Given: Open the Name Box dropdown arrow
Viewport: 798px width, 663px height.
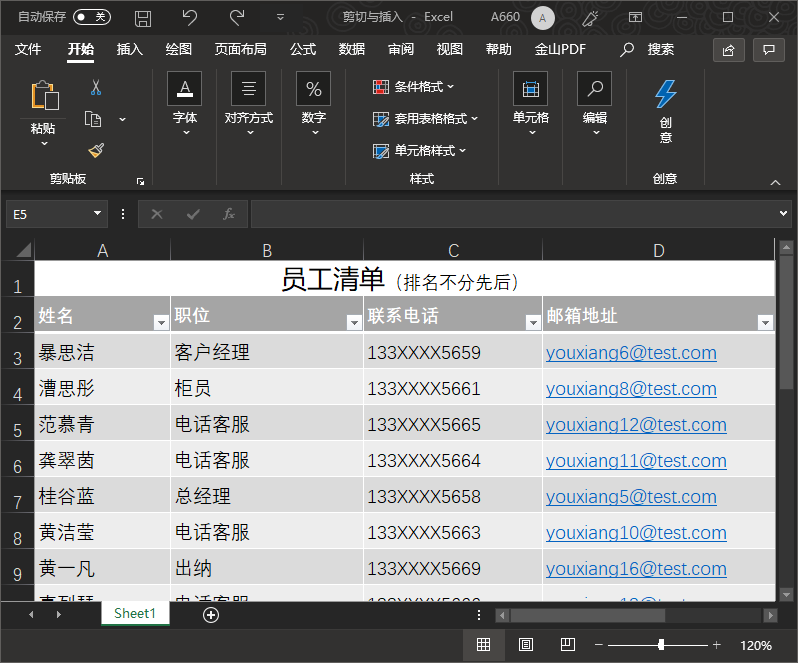Looking at the screenshot, I should (97, 213).
